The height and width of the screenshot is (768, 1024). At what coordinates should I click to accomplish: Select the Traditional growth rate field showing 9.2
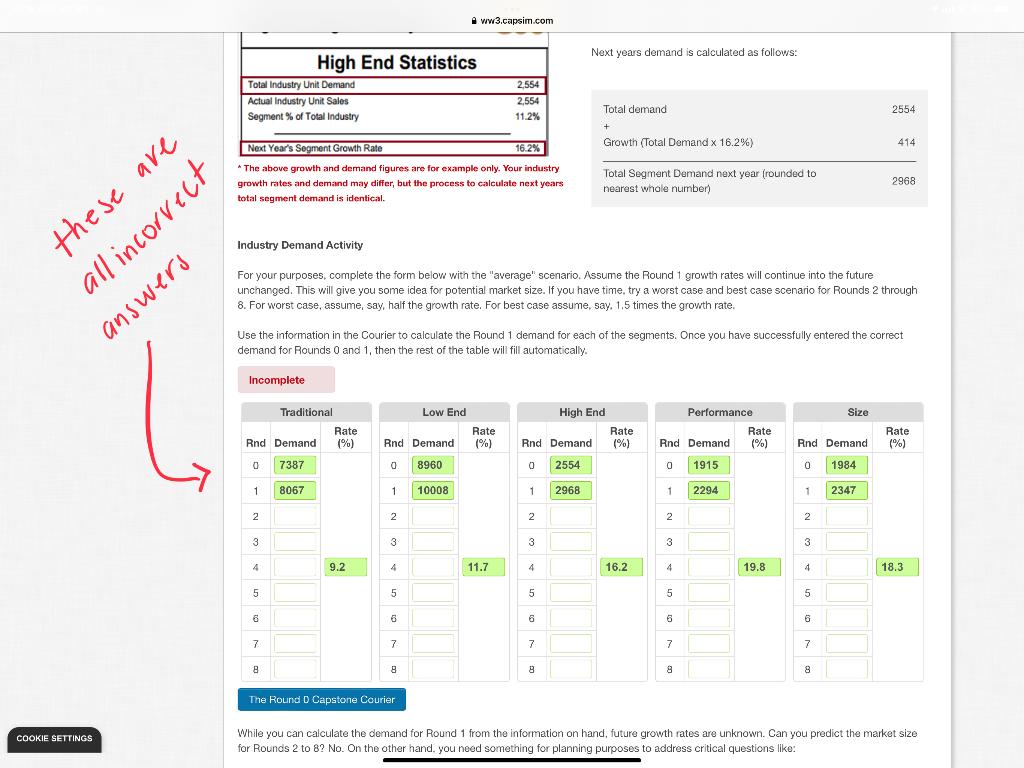click(x=345, y=567)
